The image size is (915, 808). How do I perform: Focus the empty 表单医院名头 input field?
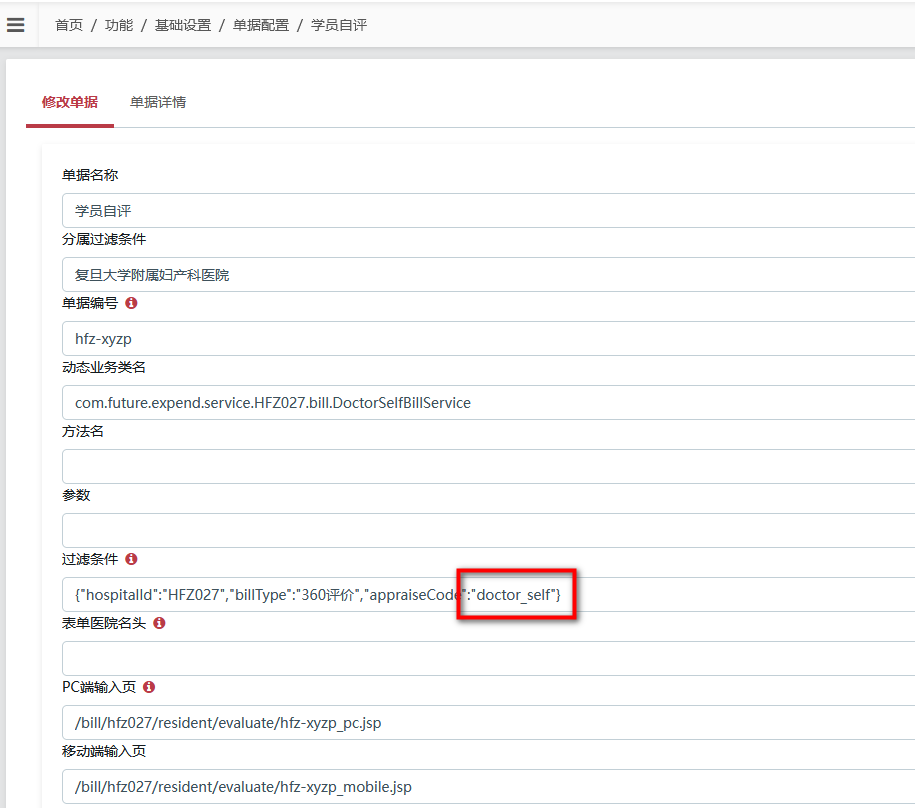pyautogui.click(x=488, y=659)
